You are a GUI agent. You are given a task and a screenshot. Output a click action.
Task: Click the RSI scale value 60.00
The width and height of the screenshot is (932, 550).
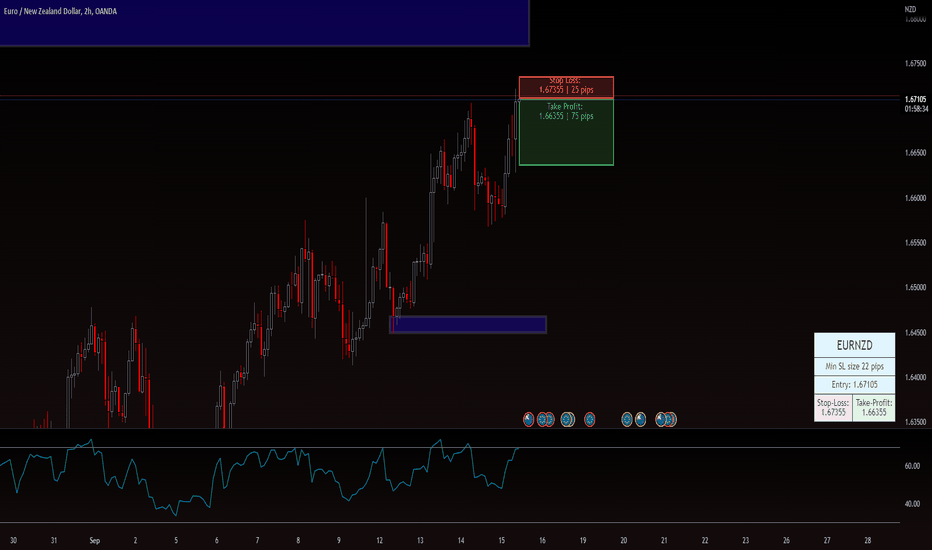[912, 466]
